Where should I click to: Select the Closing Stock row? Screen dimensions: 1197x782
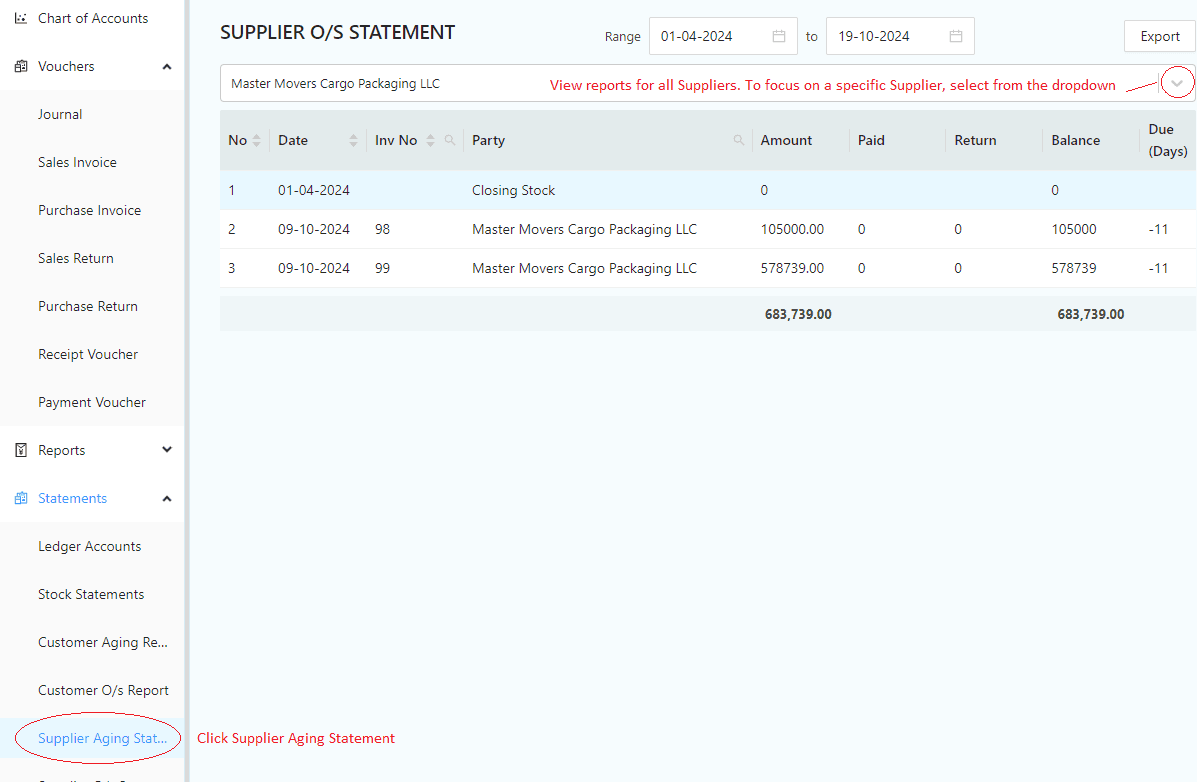tap(708, 190)
